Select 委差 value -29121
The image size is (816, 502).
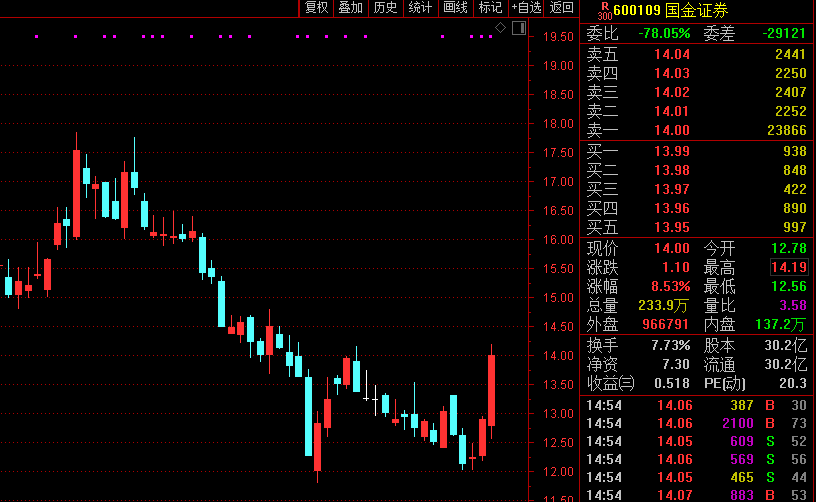tap(784, 34)
